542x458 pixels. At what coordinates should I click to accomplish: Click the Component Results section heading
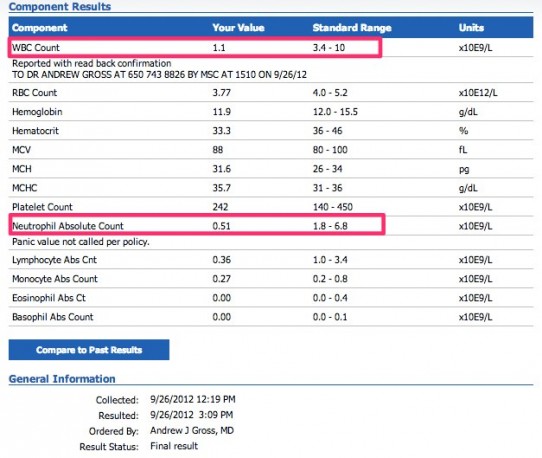60,7
